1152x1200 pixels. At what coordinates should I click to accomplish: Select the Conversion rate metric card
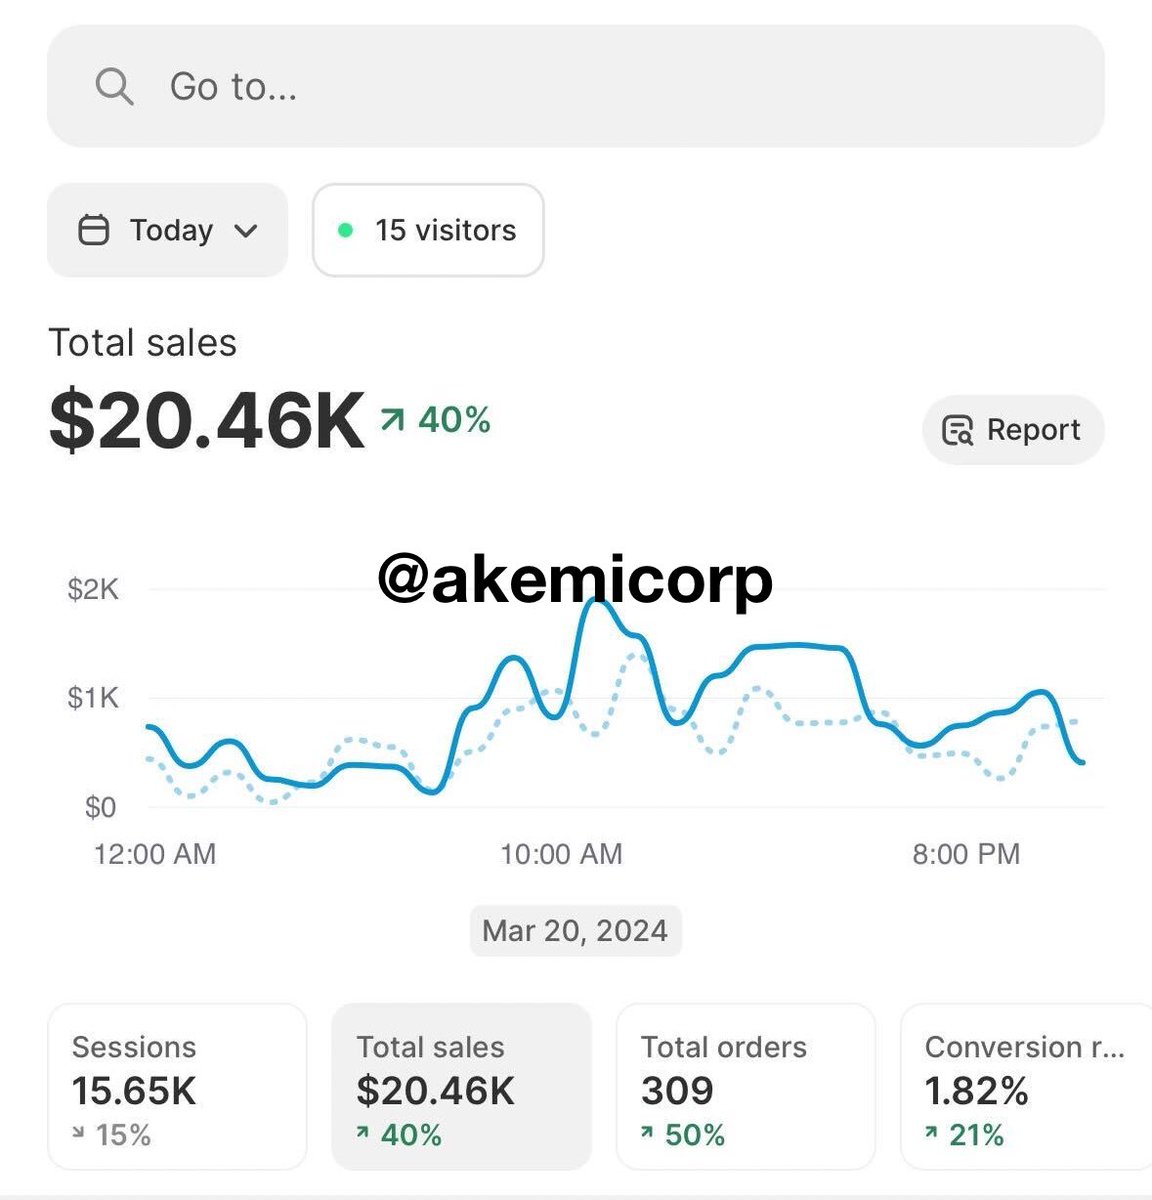[x=1026, y=1087]
